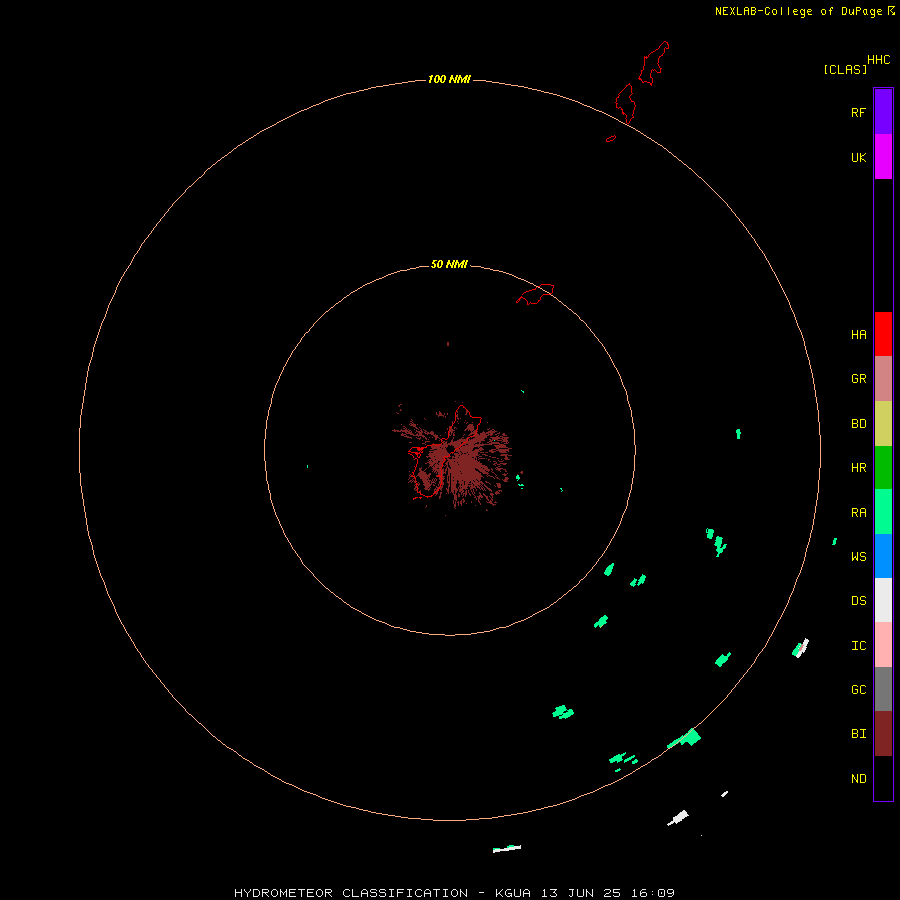900x900 pixels.
Task: Click the NEXLAB-College of DuPage credit text
Action: 798,11
